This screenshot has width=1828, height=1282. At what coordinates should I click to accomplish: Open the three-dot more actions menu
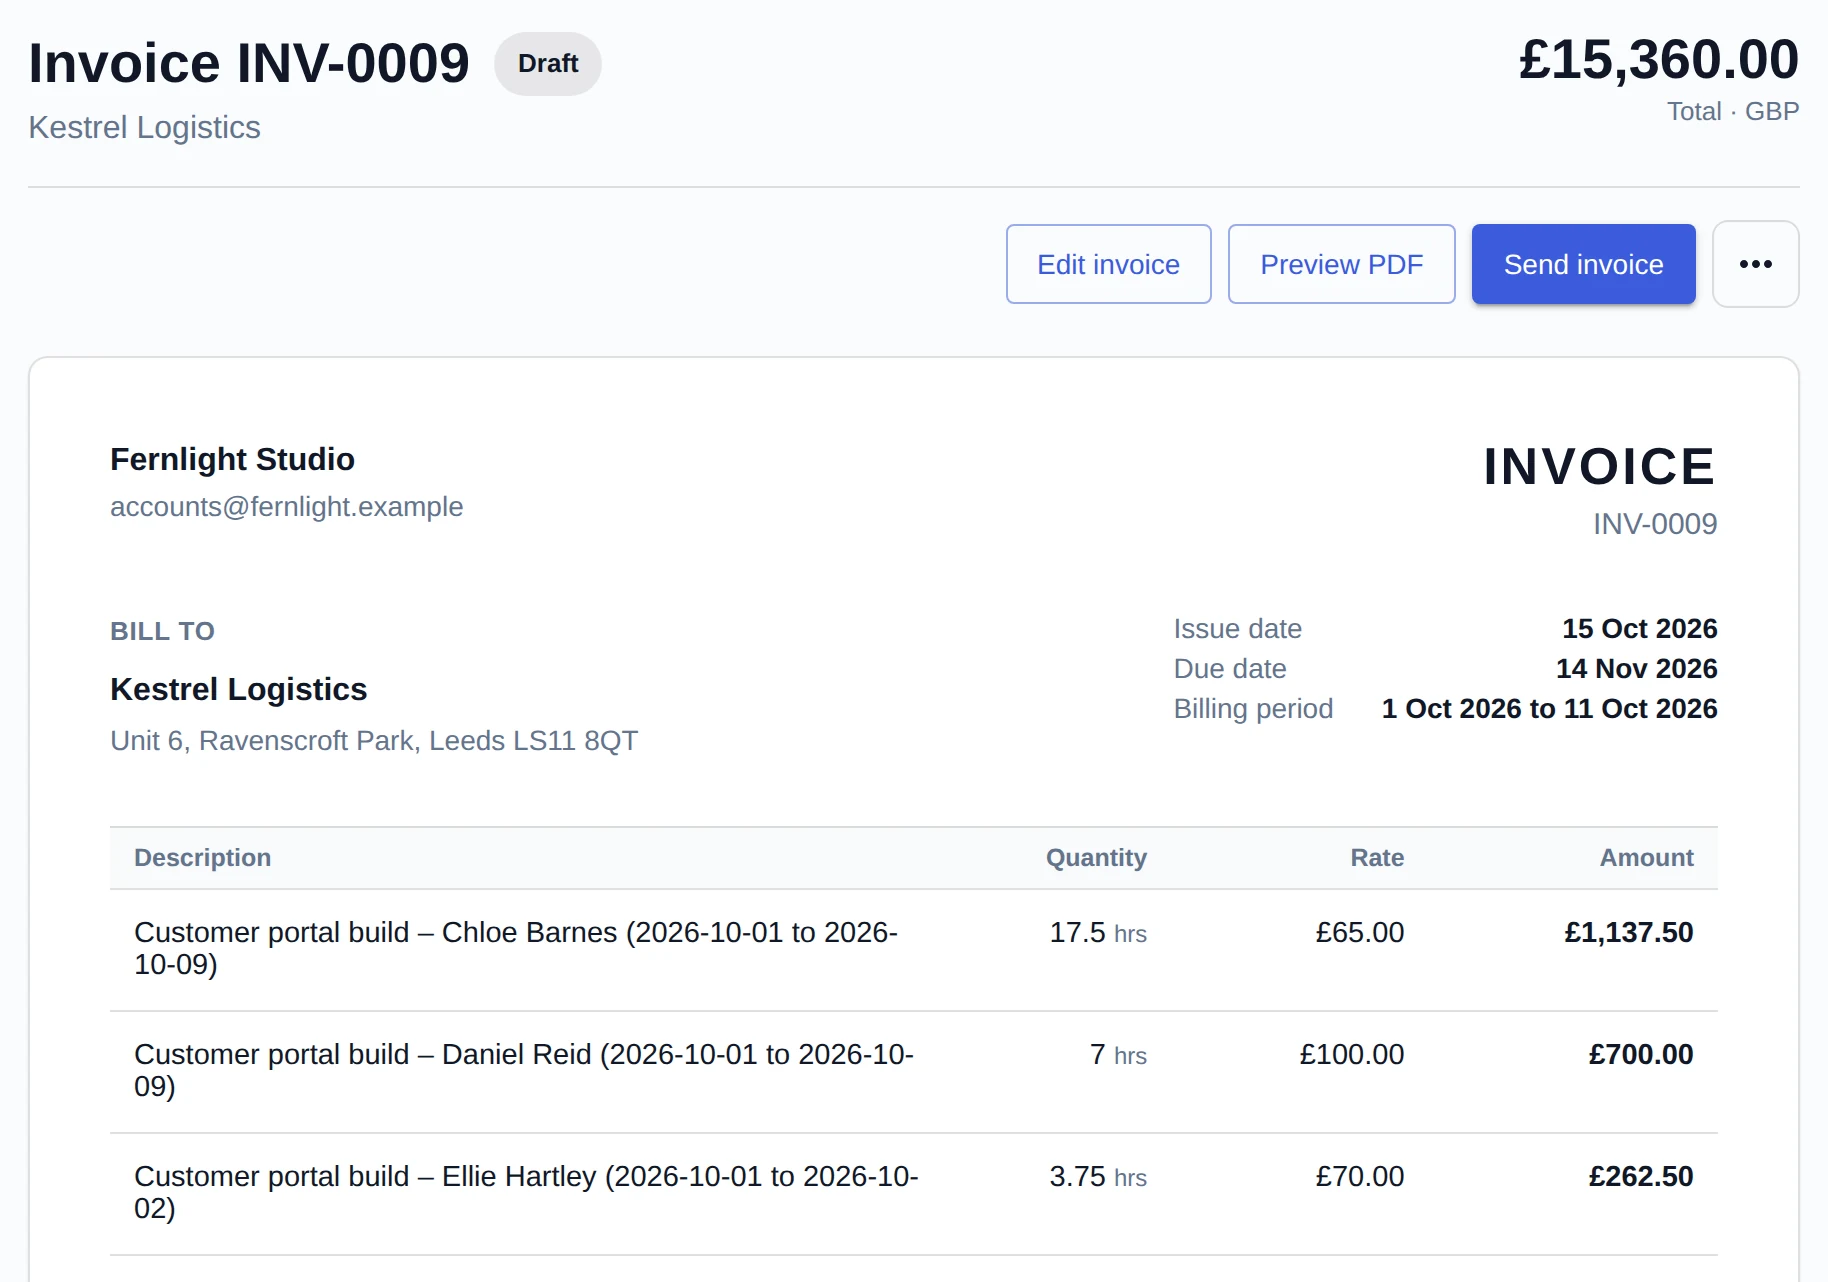[x=1755, y=264]
